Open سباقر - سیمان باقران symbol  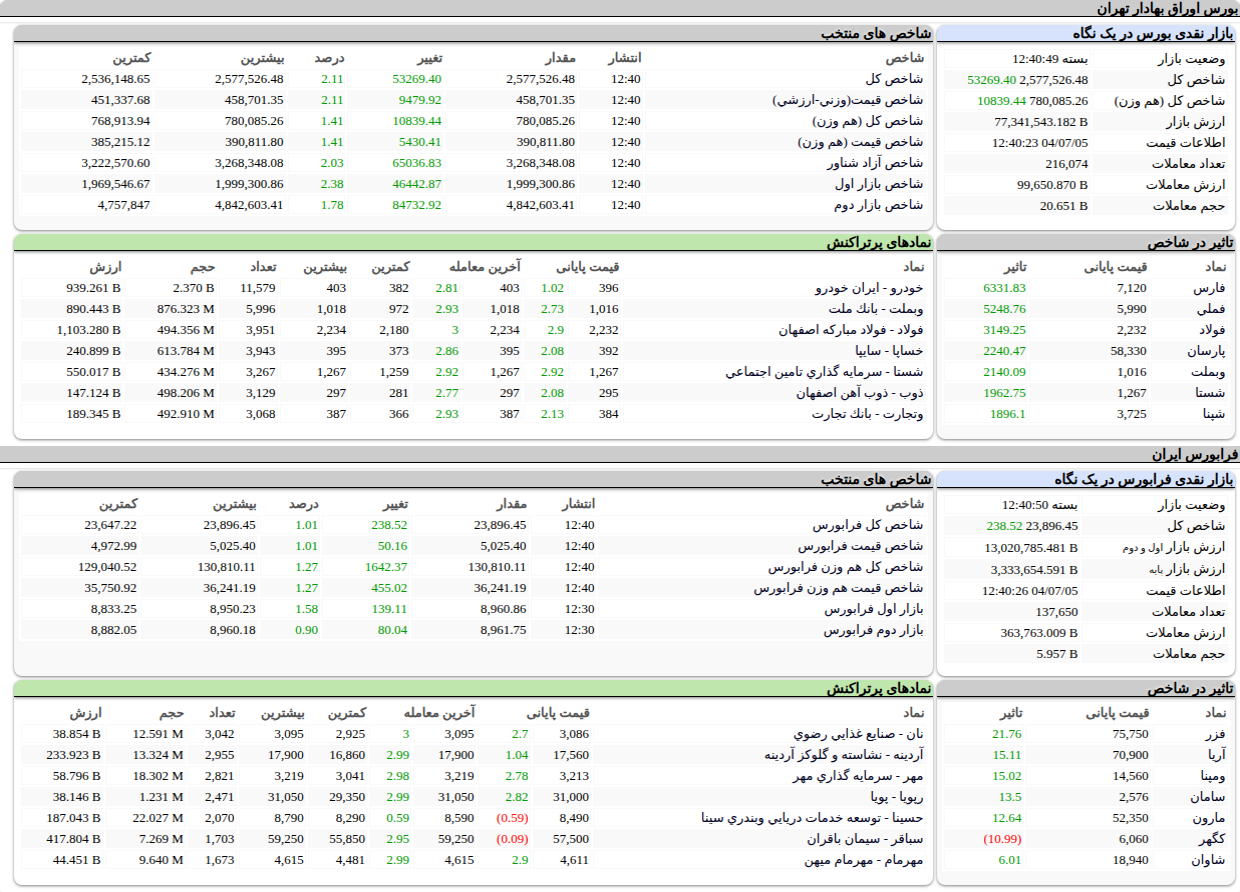point(864,839)
